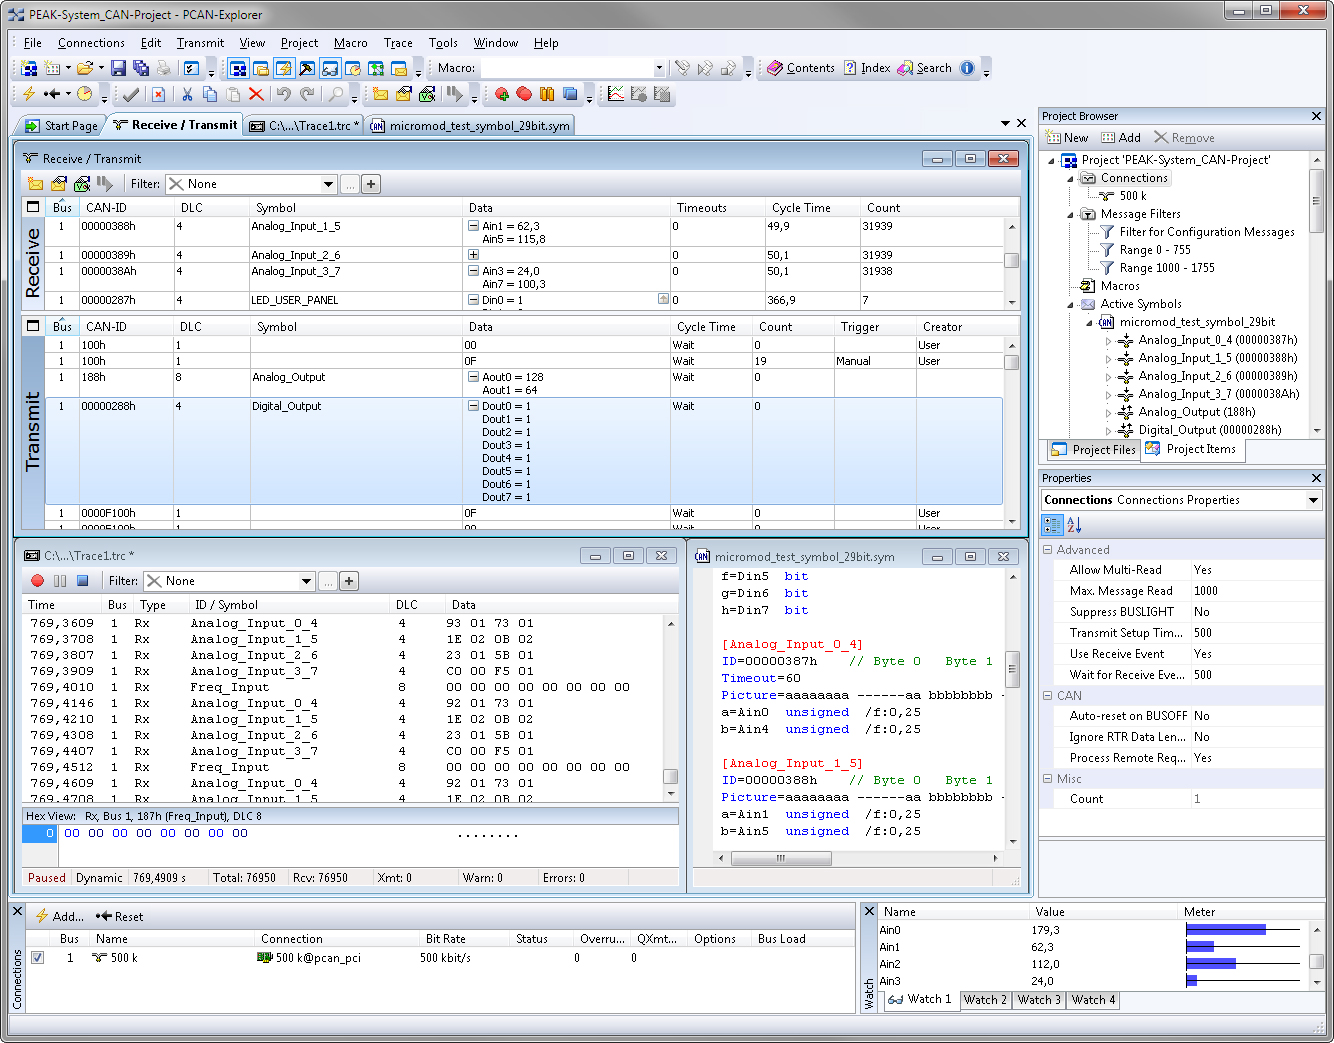Screen dimensions: 1334x1043
Task: Click the Send arrow icon in Receive/Transmit toolbar
Action: (105, 184)
